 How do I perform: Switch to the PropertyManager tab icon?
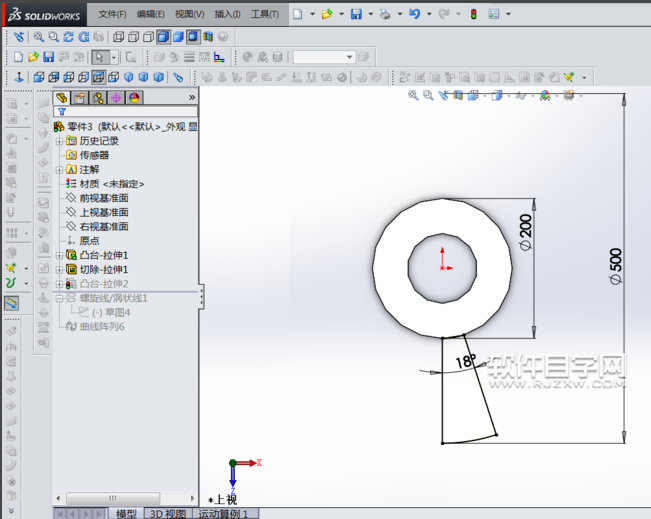[80, 97]
